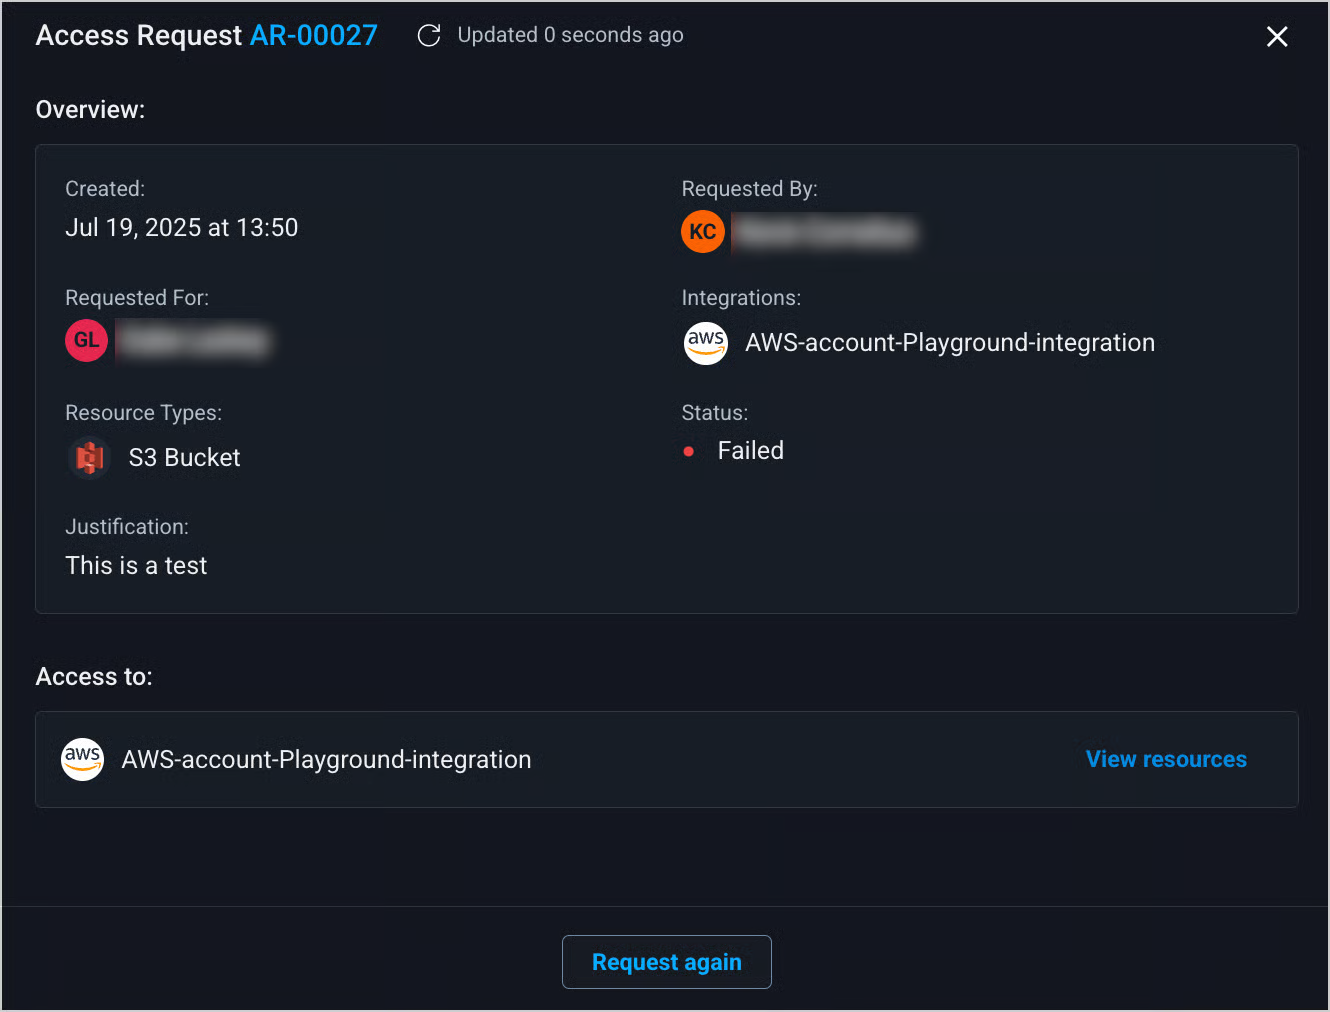1330x1012 pixels.
Task: Click the Failed status text
Action: pos(750,451)
